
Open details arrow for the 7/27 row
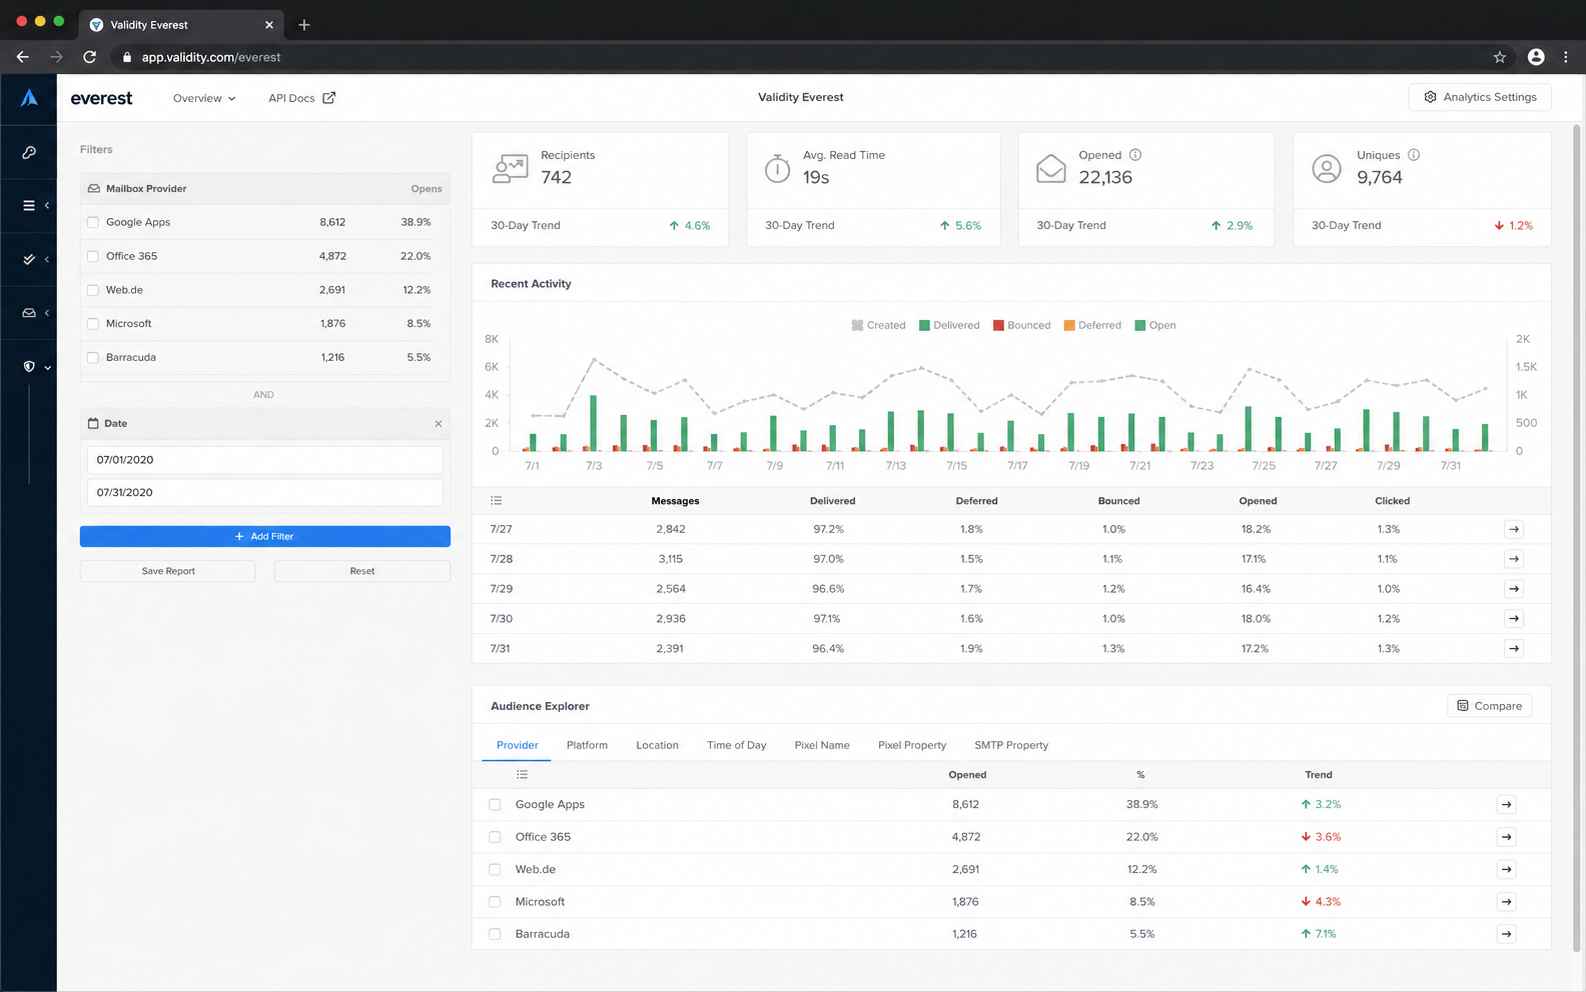[x=1514, y=529]
